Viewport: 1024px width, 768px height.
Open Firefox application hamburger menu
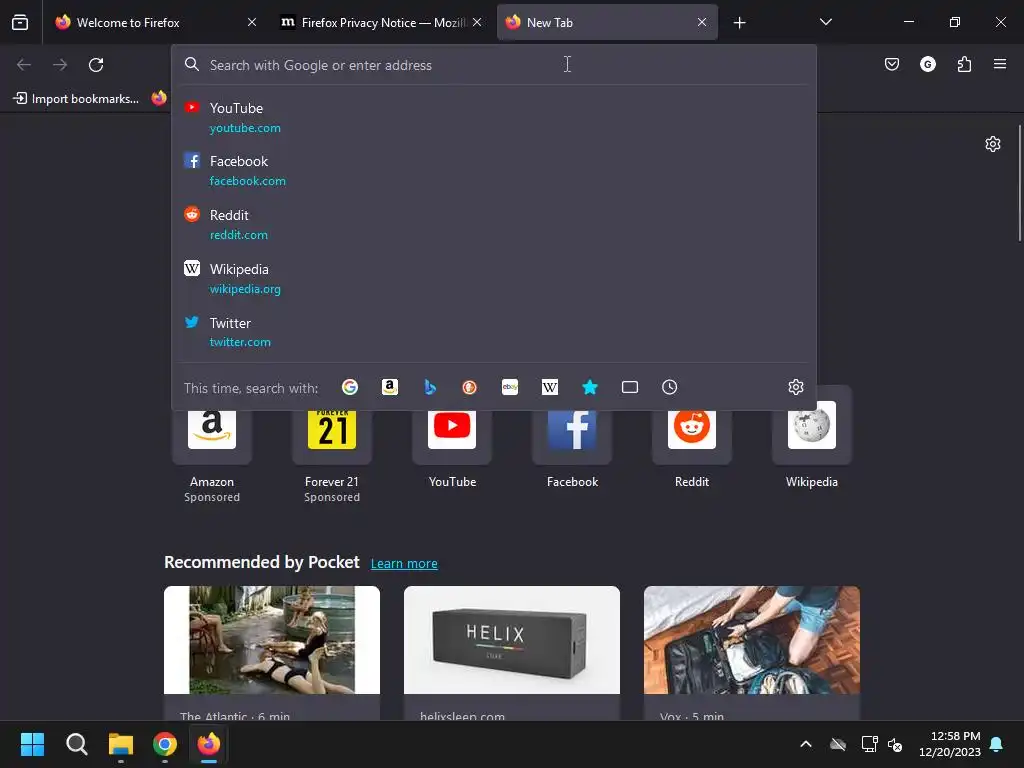click(1000, 64)
